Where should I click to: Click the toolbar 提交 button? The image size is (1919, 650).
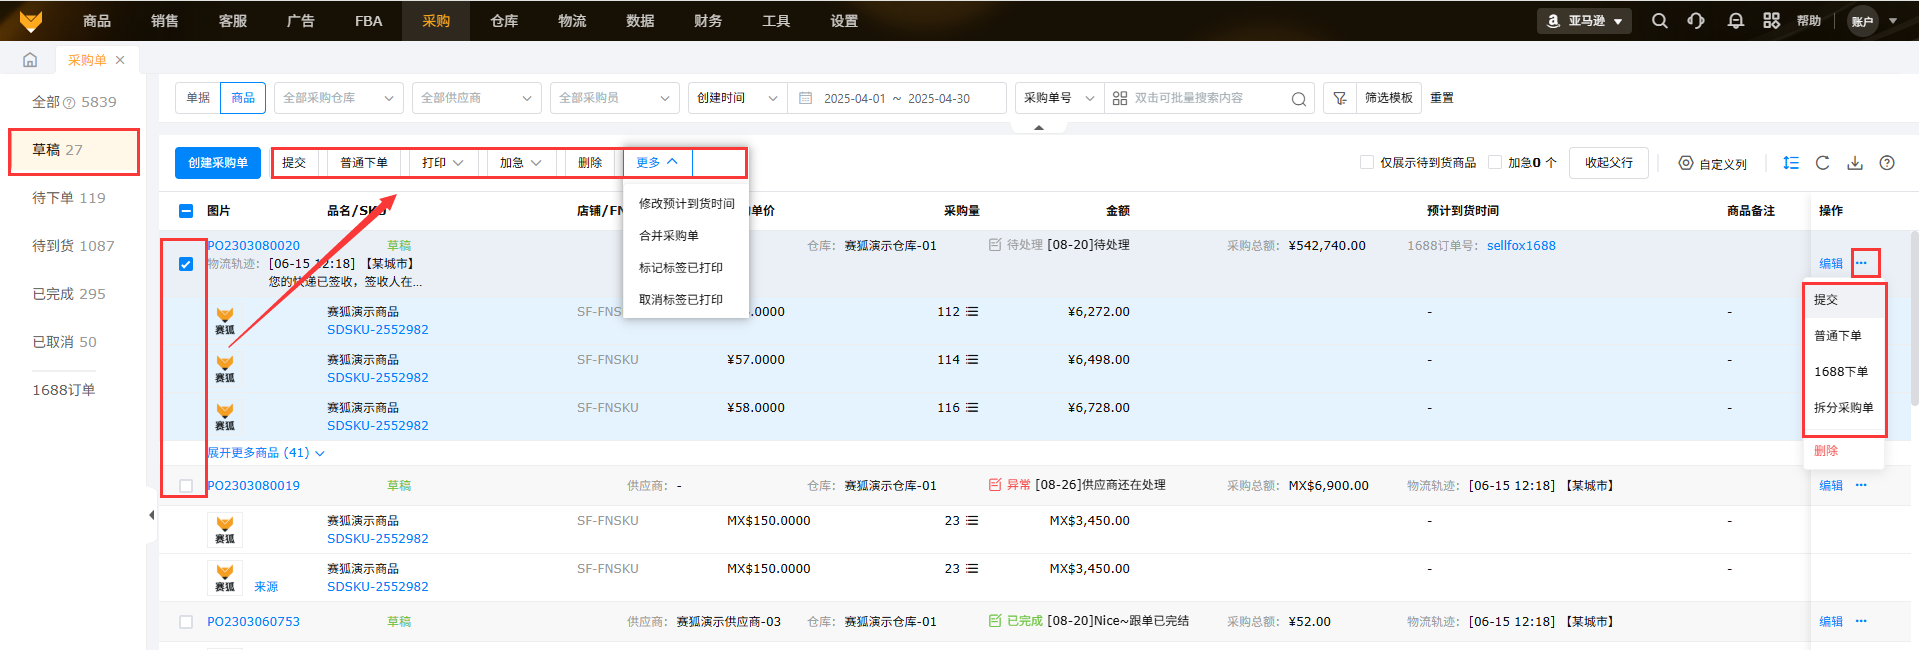click(294, 163)
